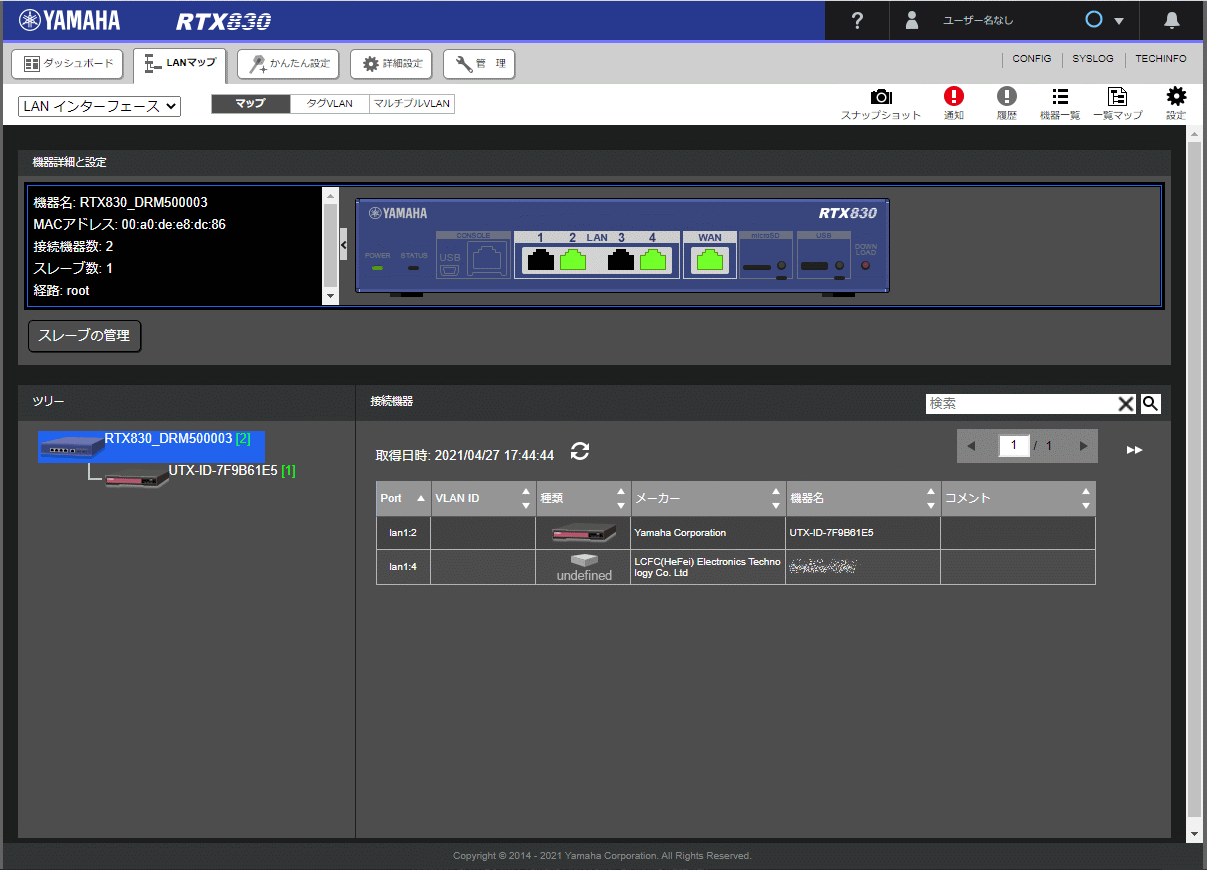Open the LAN interface dropdown
This screenshot has width=1207, height=870.
tap(99, 106)
